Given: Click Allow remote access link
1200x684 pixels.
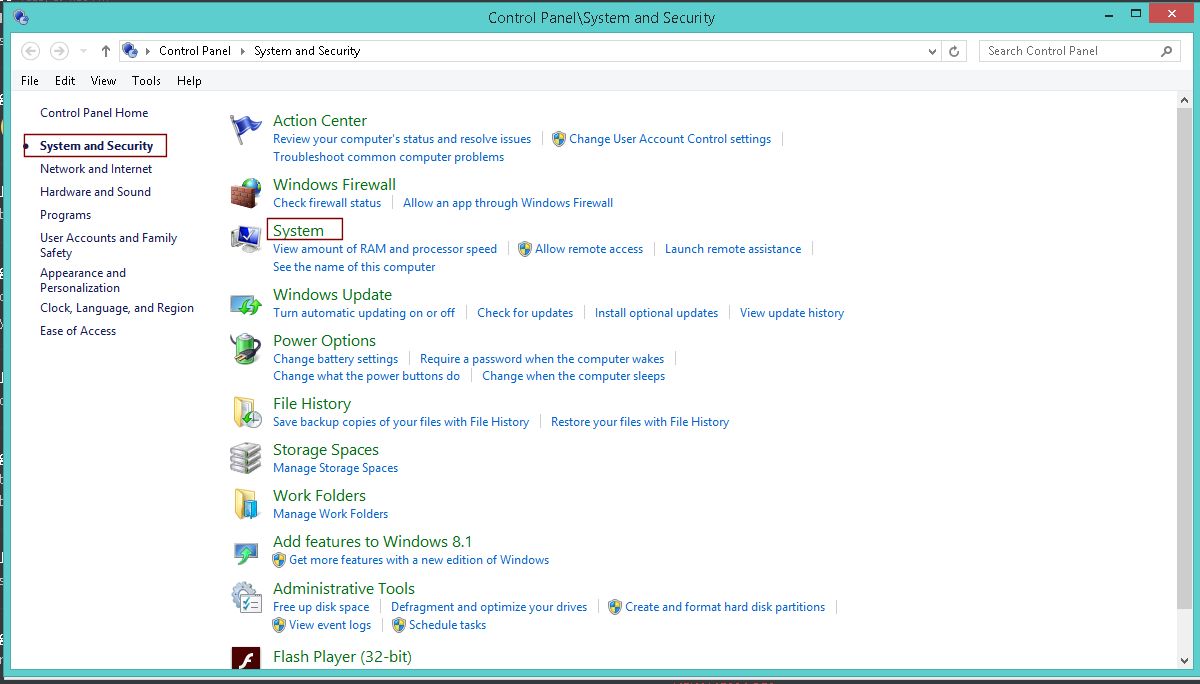Looking at the screenshot, I should pos(589,249).
